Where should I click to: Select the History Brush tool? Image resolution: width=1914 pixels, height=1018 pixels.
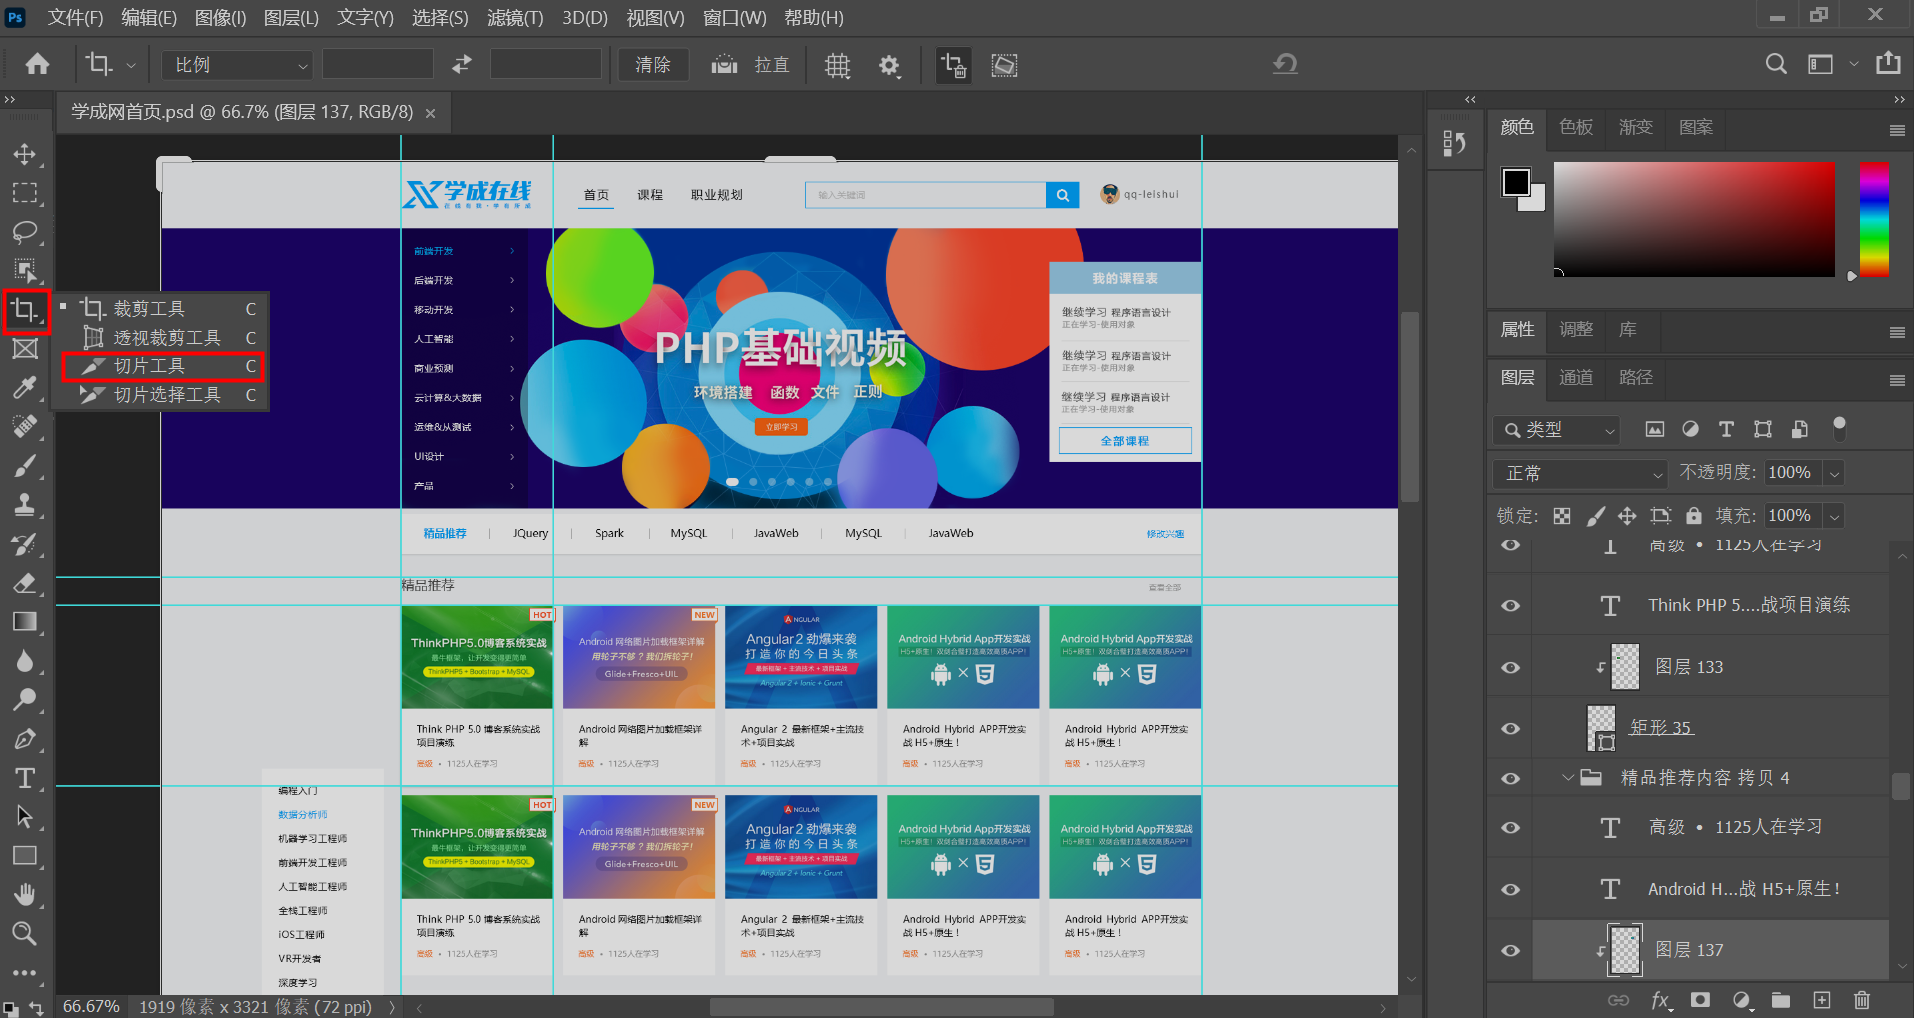click(x=25, y=544)
